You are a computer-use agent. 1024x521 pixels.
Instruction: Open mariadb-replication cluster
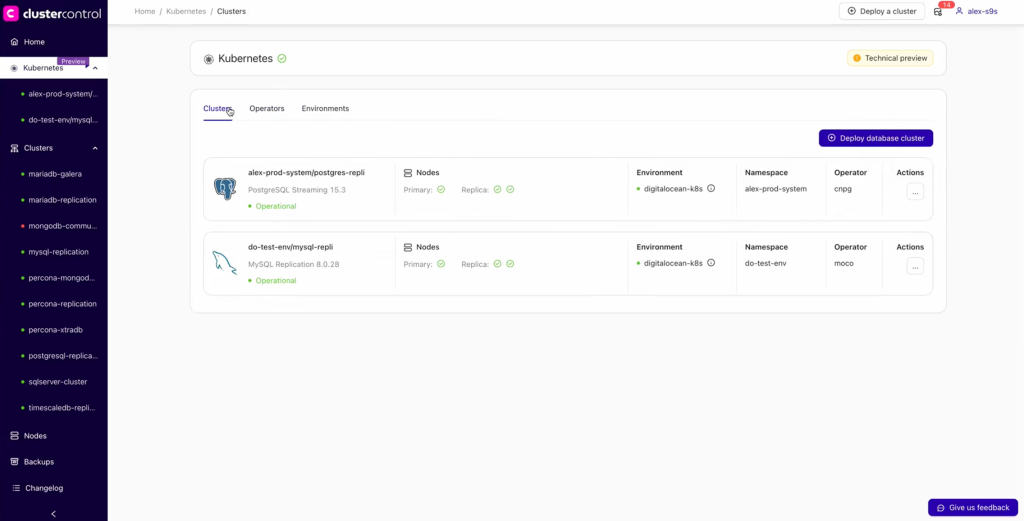coord(63,200)
